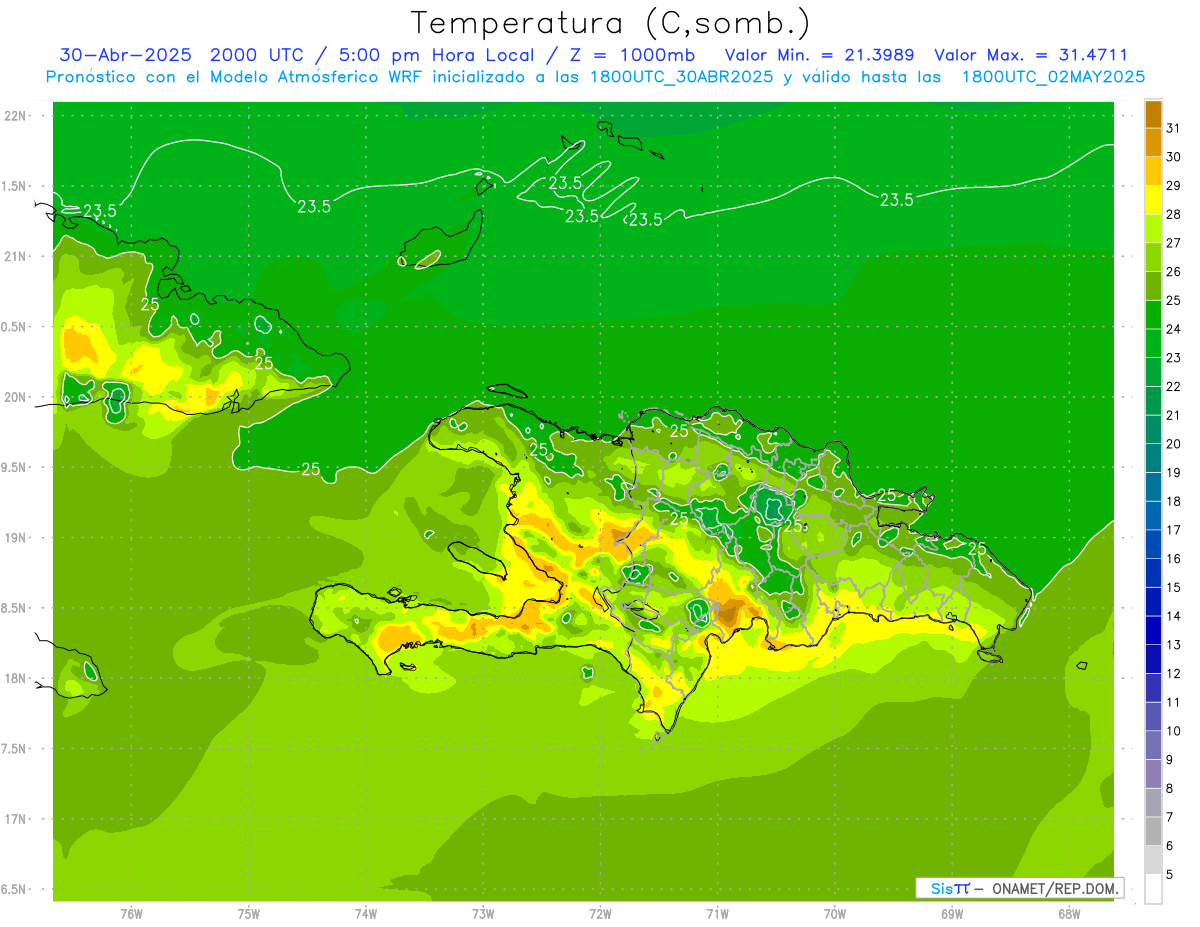Image resolution: width=1200 pixels, height=927 pixels.
Task: Click the "68W" longitude axis label
Action: [1069, 914]
